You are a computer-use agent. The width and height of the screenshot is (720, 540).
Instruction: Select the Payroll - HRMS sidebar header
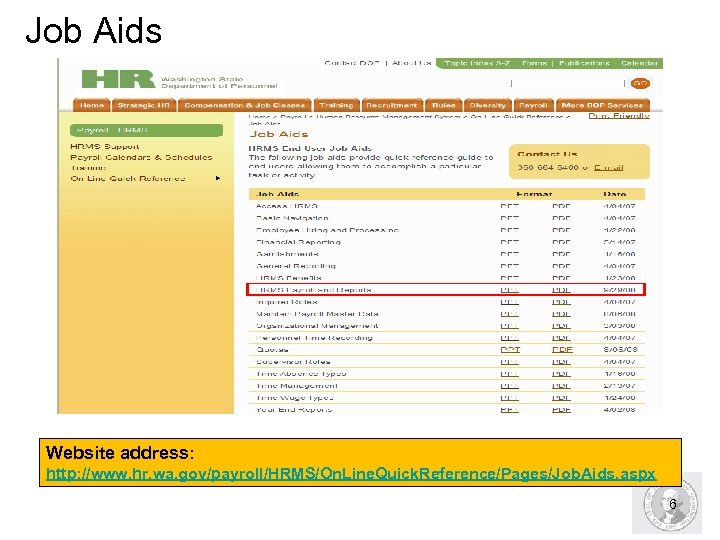pos(146,130)
